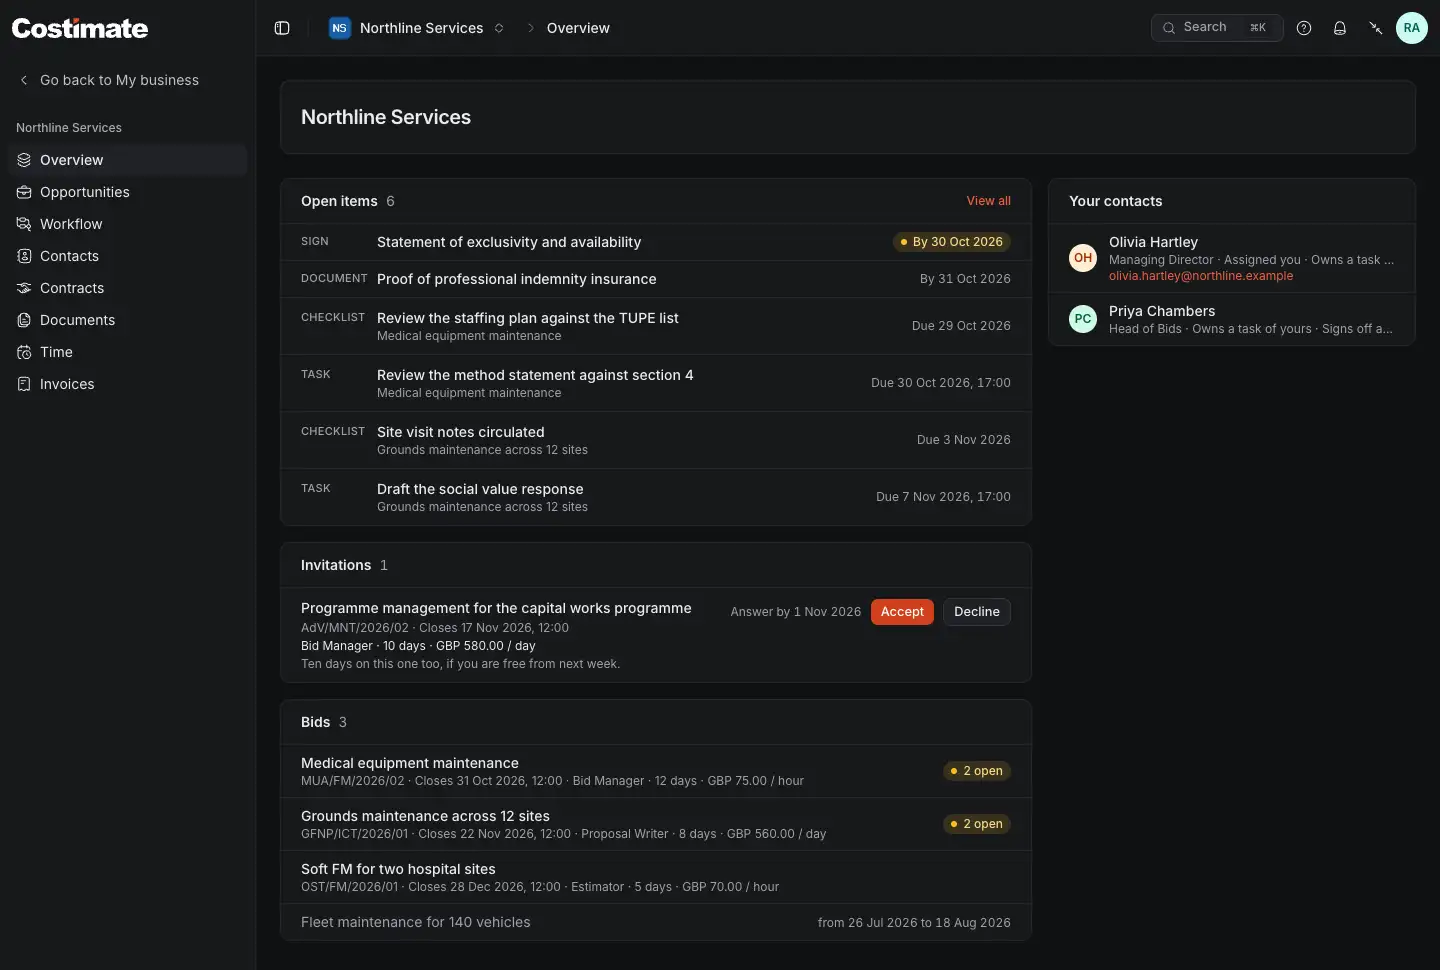Open Site visit notes circulated checklist
This screenshot has width=1440, height=970.
[656, 440]
